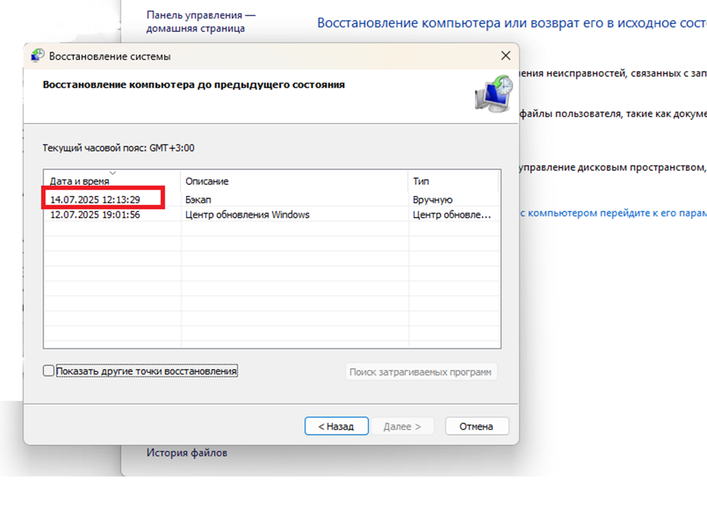Click the Control Panel heading Восстановление компьютера
This screenshot has width=707, height=531.
click(x=512, y=23)
